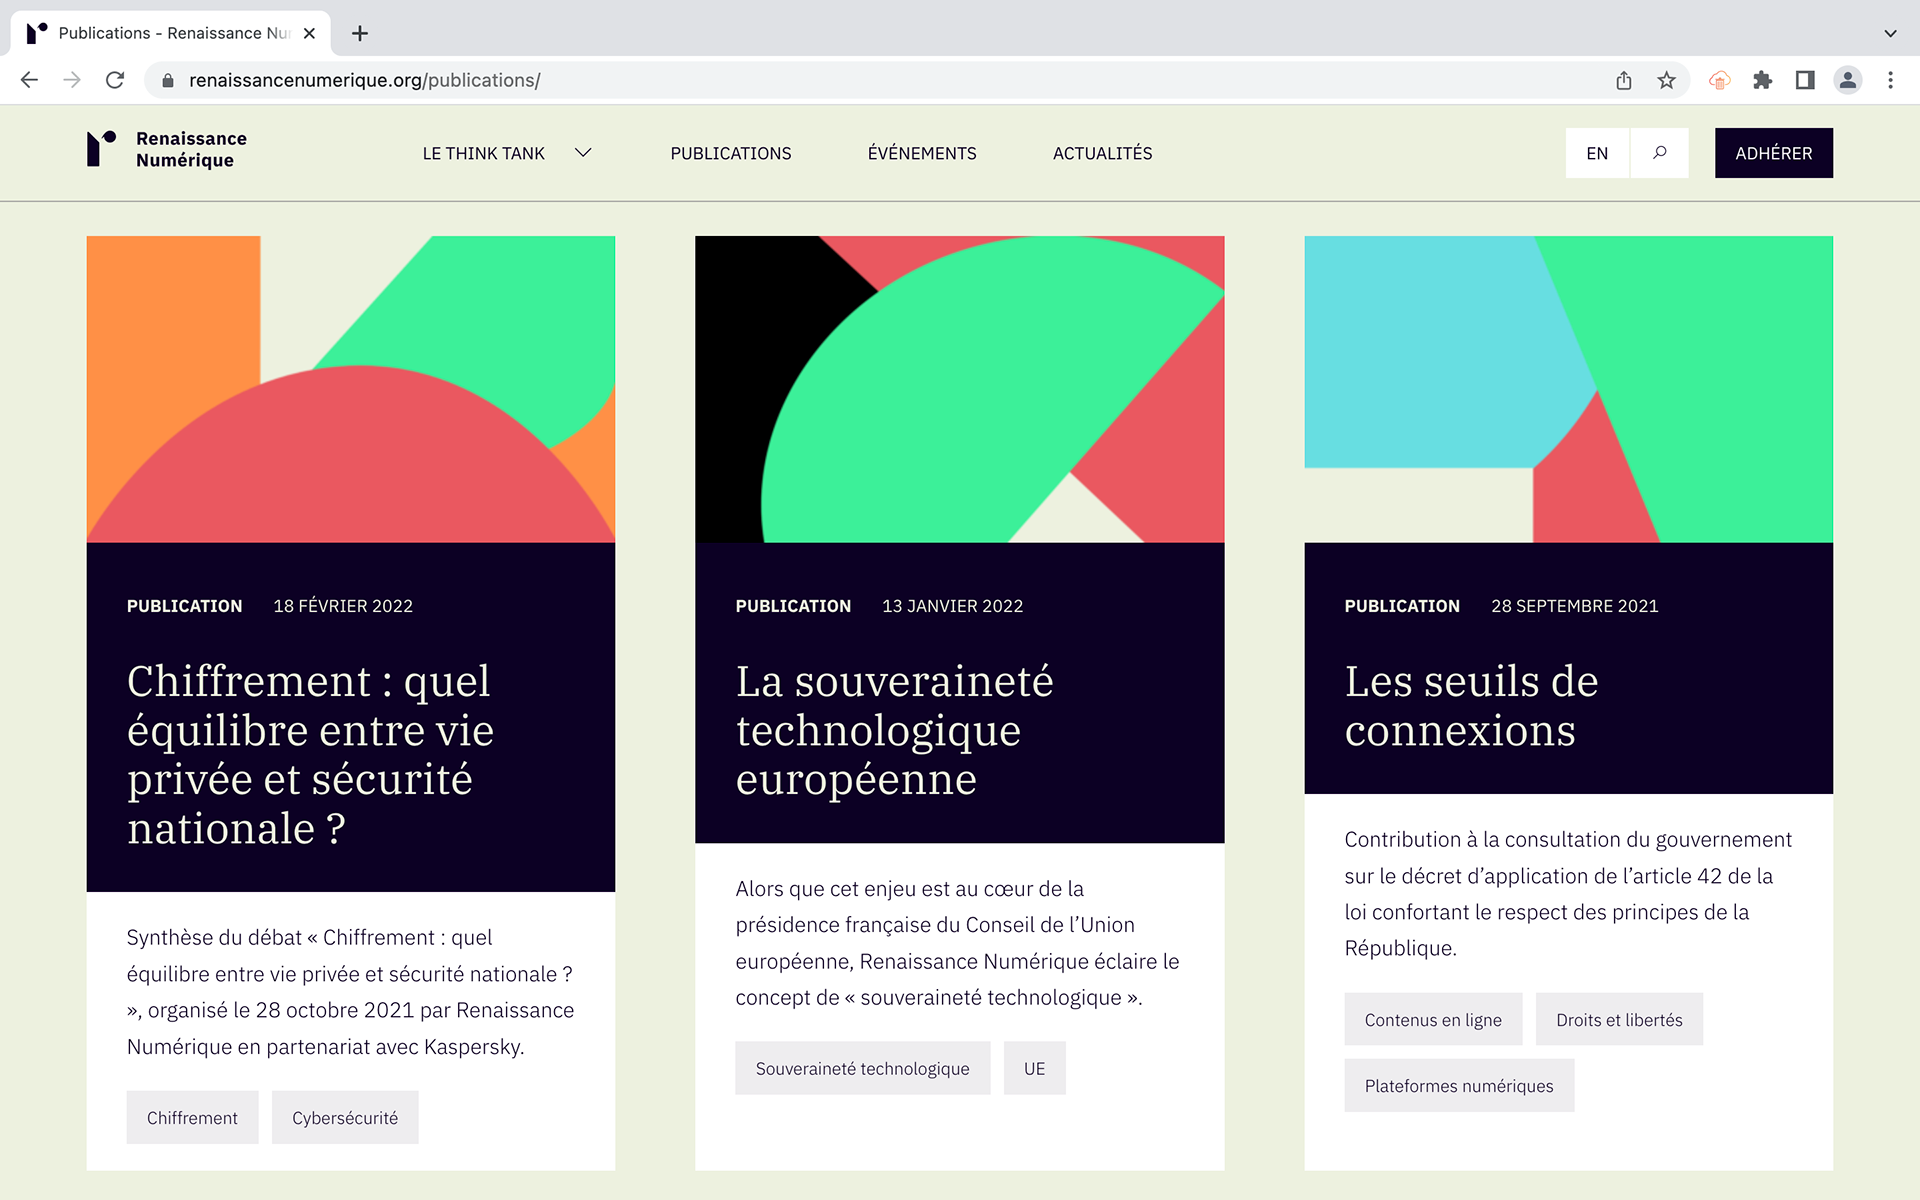The image size is (1920, 1200).
Task: Open the site search magnifier icon
Action: 1659,153
